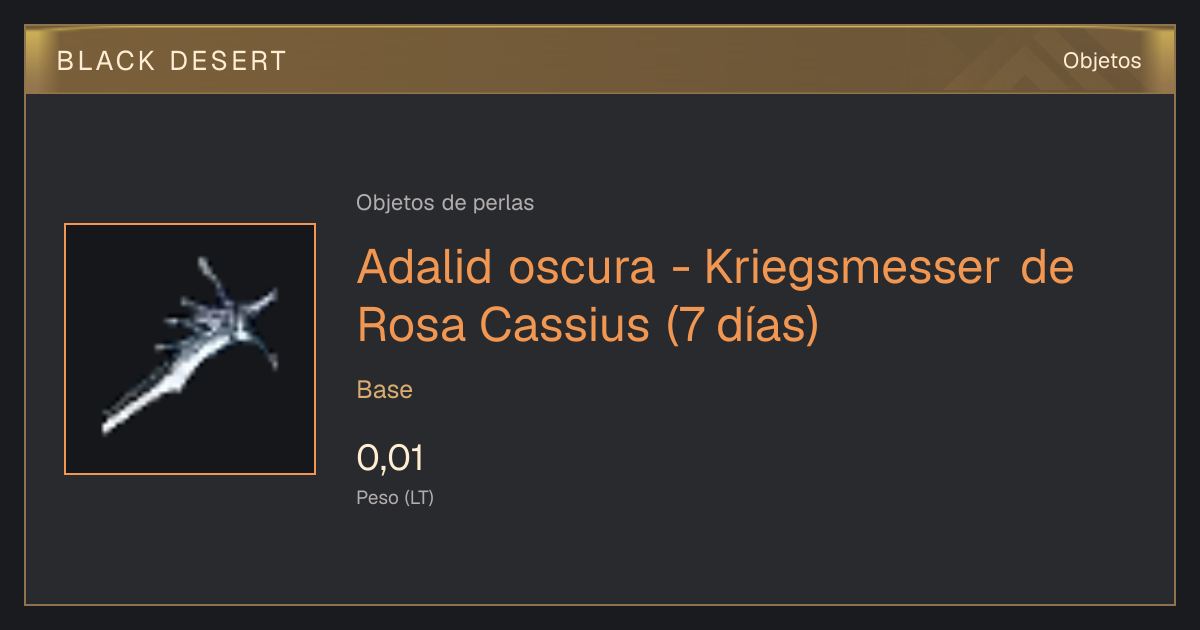The image size is (1200, 630).
Task: Click the word Kriegsmesser in the title
Action: click(851, 268)
